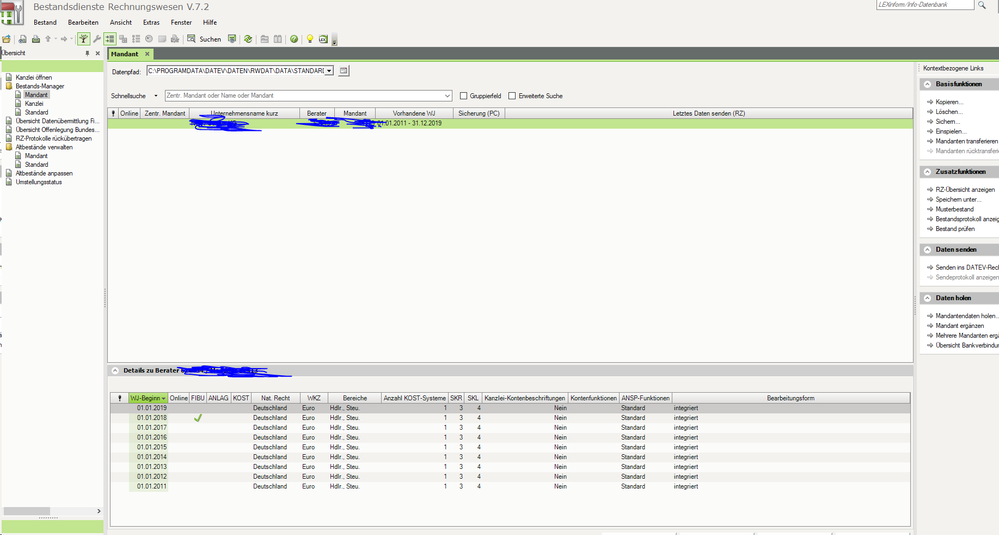Click the Bestand prüfen link
The image size is (999, 535).
click(x=955, y=229)
